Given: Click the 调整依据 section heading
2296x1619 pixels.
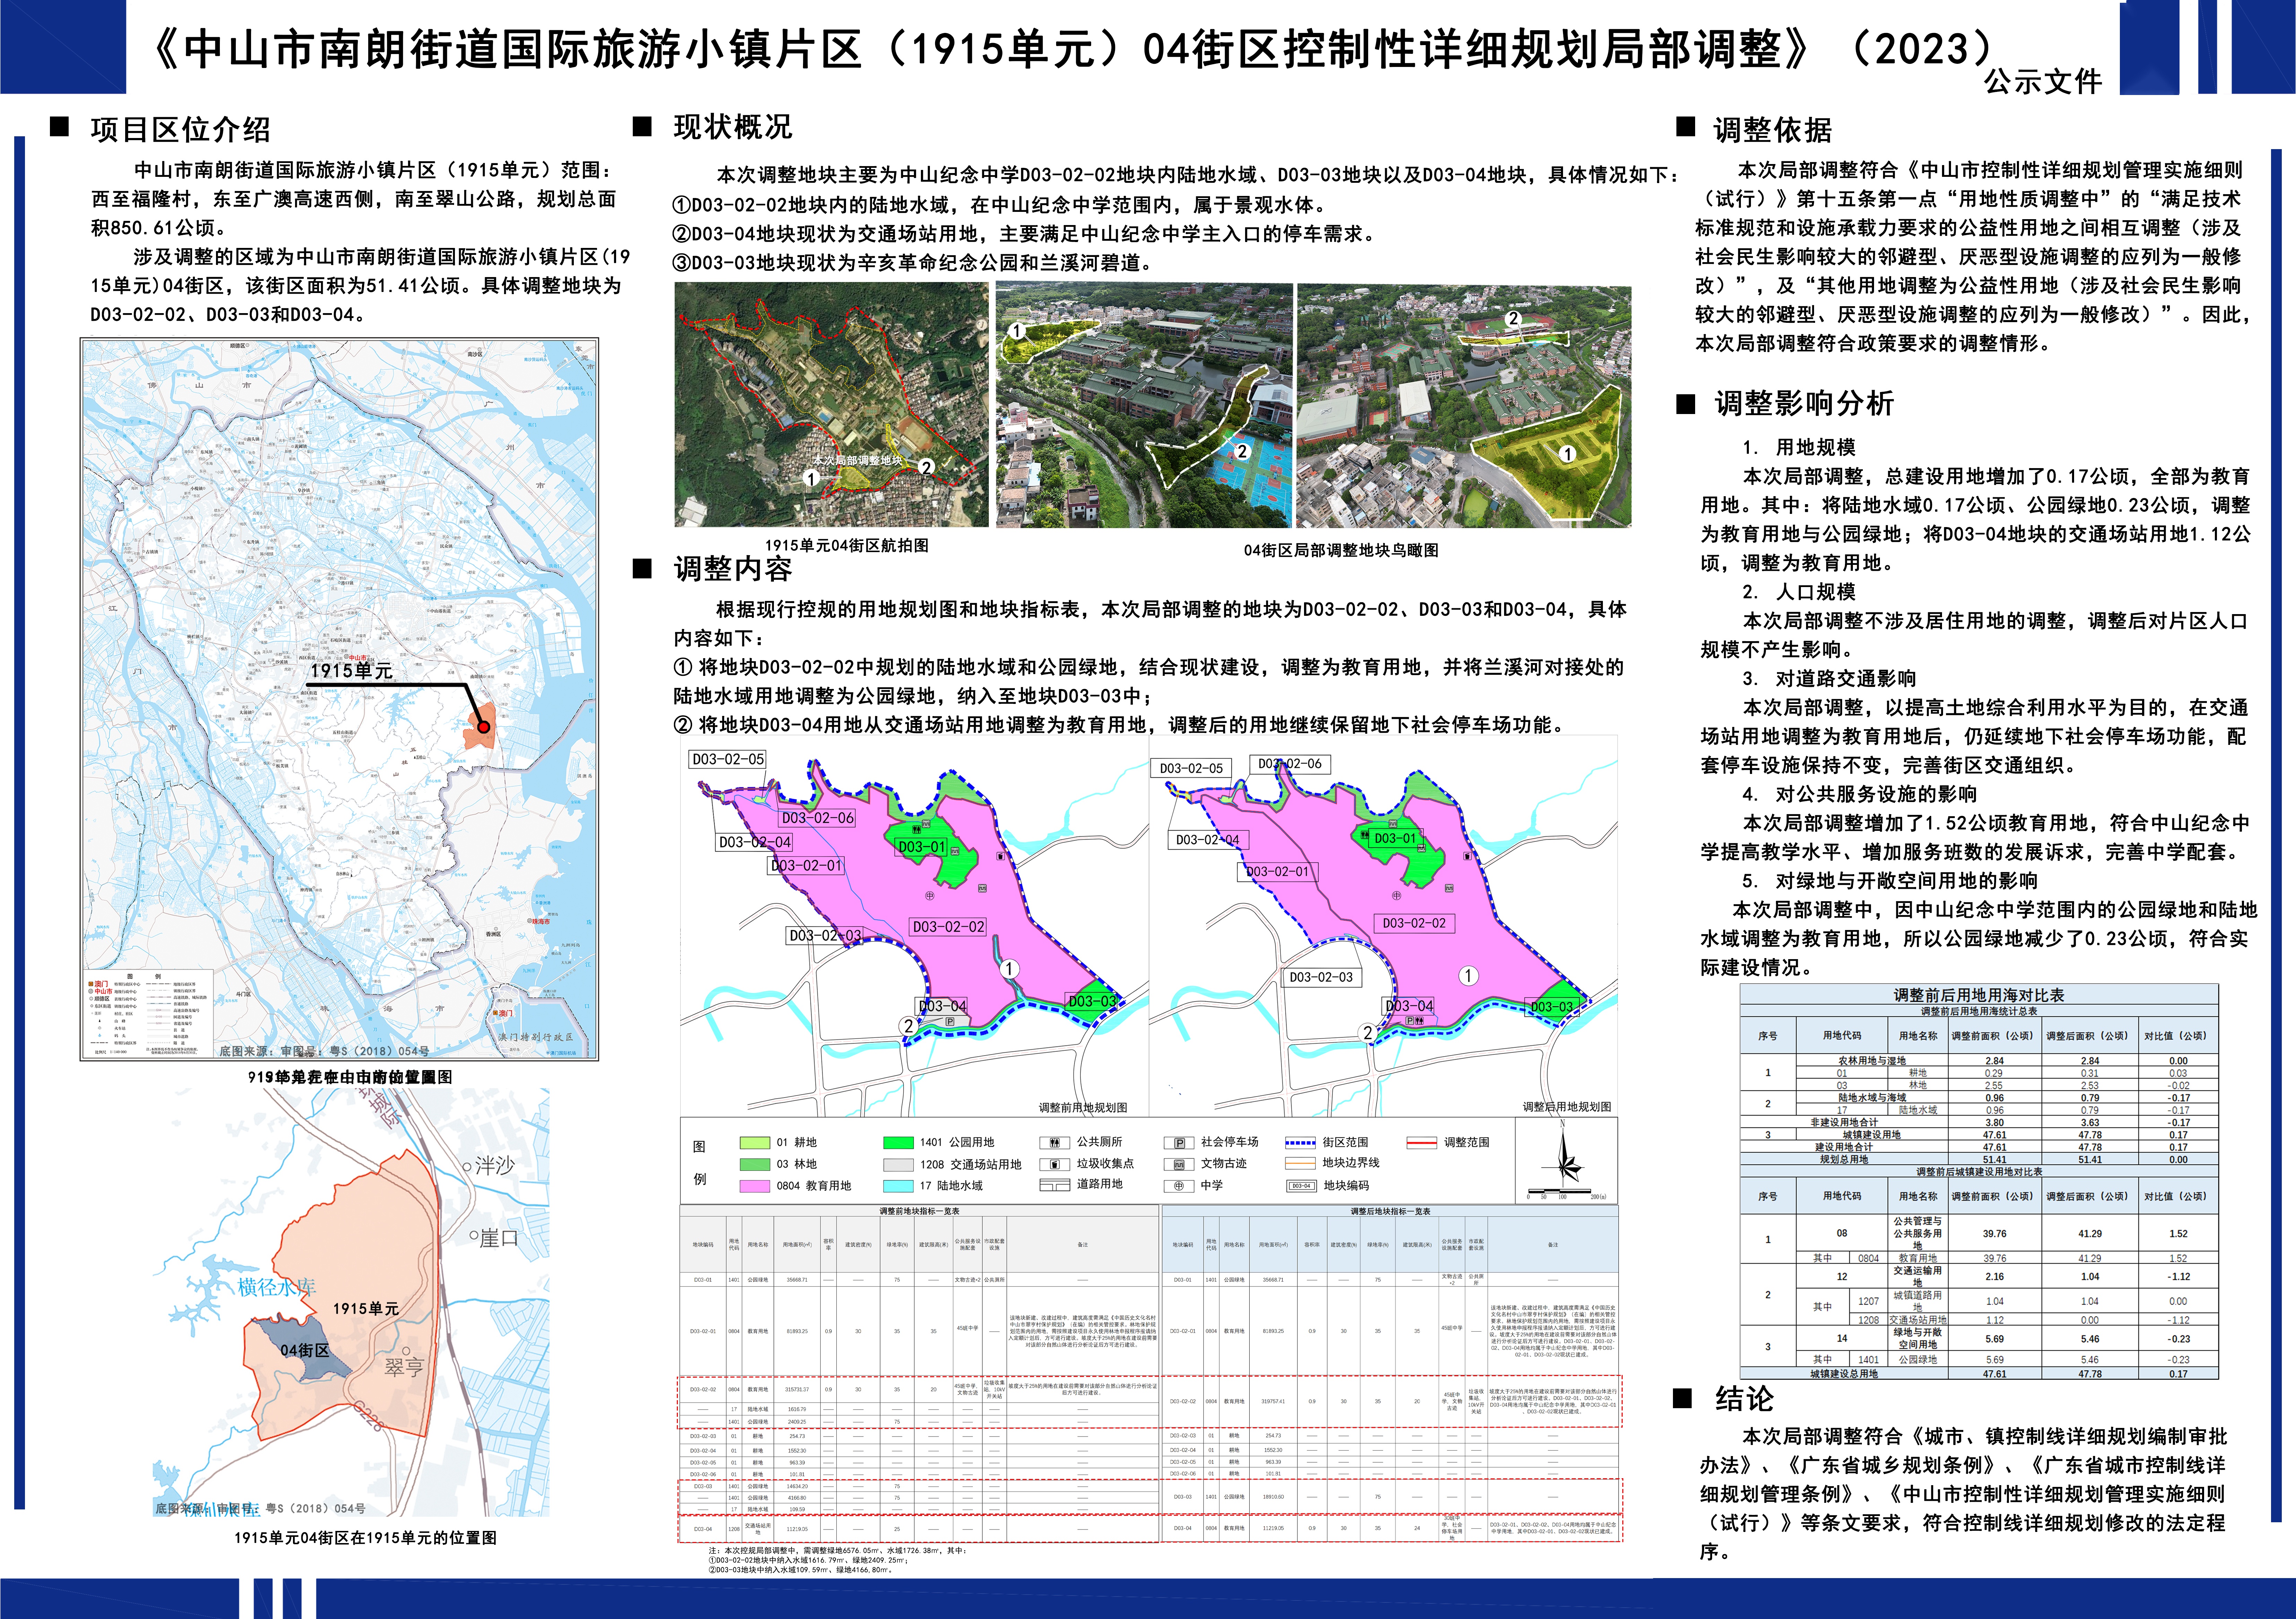Looking at the screenshot, I should (x=1773, y=130).
